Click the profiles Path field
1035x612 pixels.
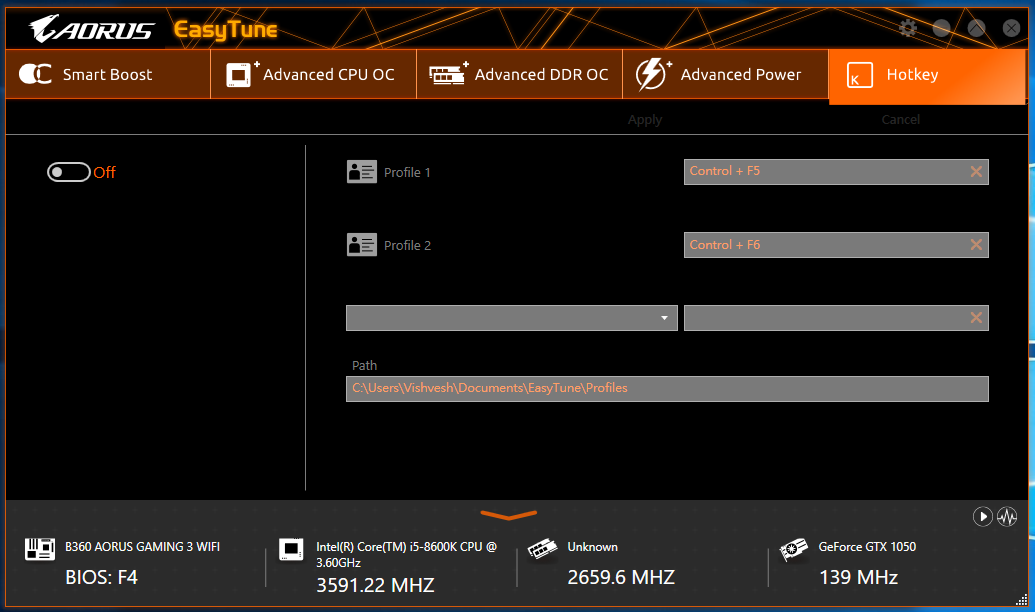(667, 389)
